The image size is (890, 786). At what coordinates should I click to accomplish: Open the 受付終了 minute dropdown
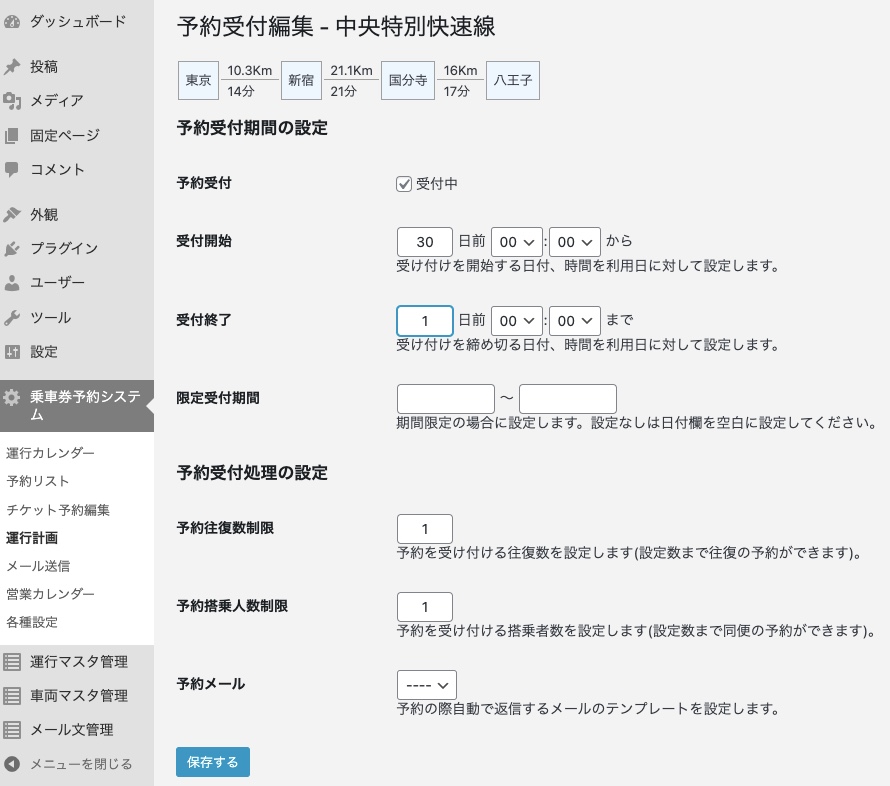pyautogui.click(x=574, y=321)
